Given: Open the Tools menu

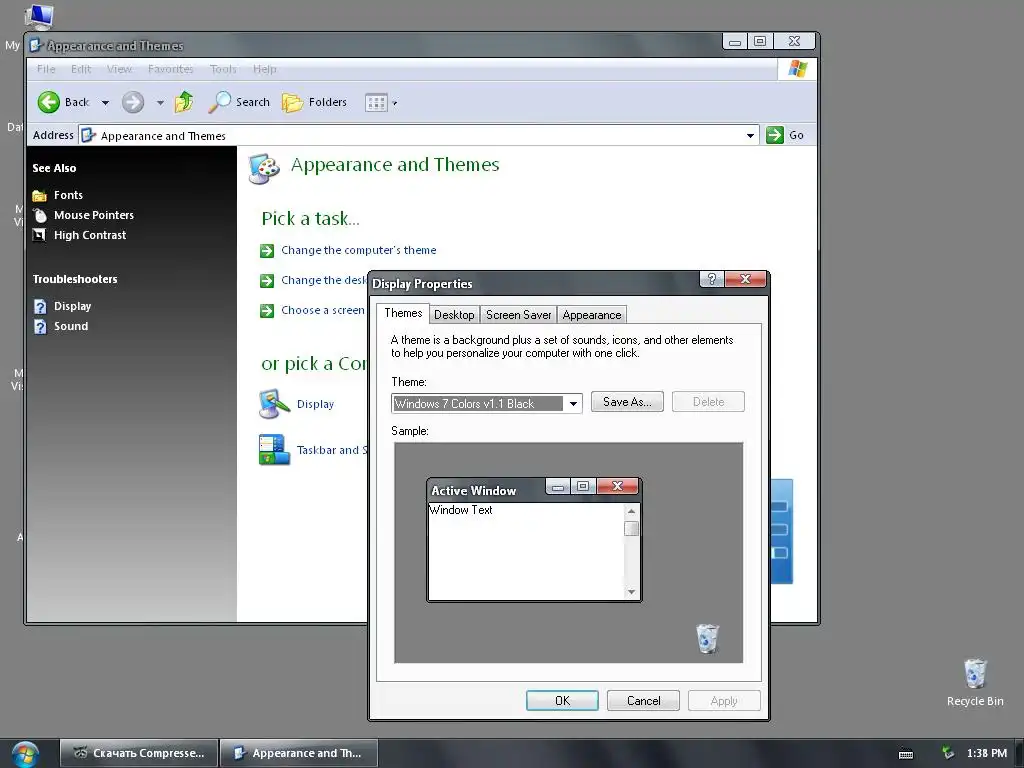Looking at the screenshot, I should 223,69.
